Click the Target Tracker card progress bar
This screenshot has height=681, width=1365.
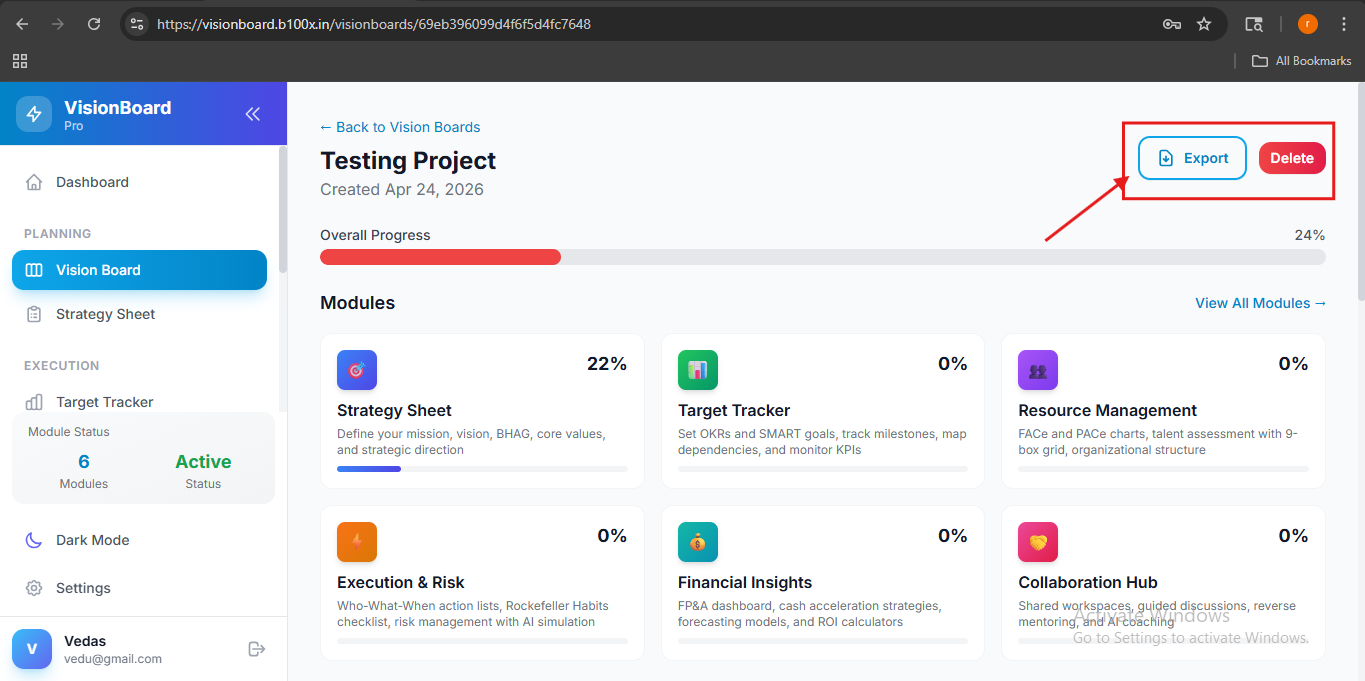[x=823, y=468]
